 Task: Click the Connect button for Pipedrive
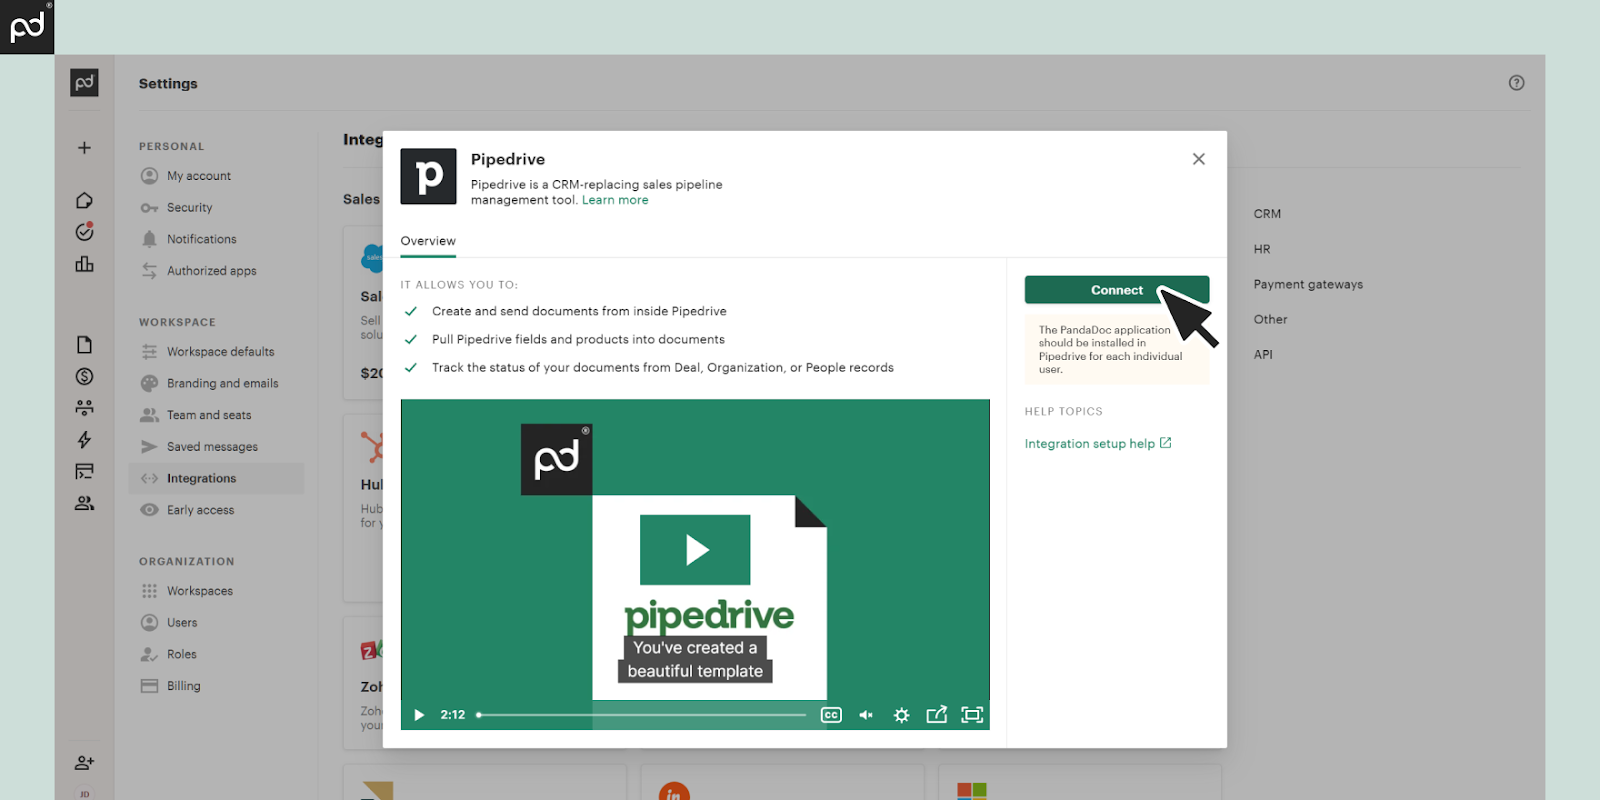point(1116,290)
